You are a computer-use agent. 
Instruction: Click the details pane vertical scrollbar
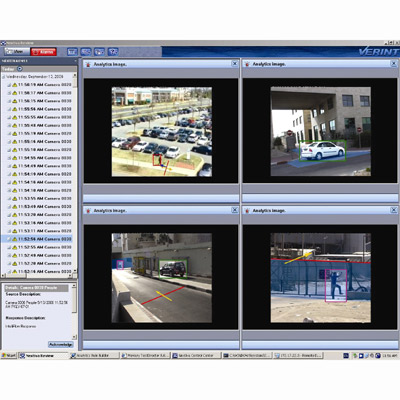[x=75, y=311]
